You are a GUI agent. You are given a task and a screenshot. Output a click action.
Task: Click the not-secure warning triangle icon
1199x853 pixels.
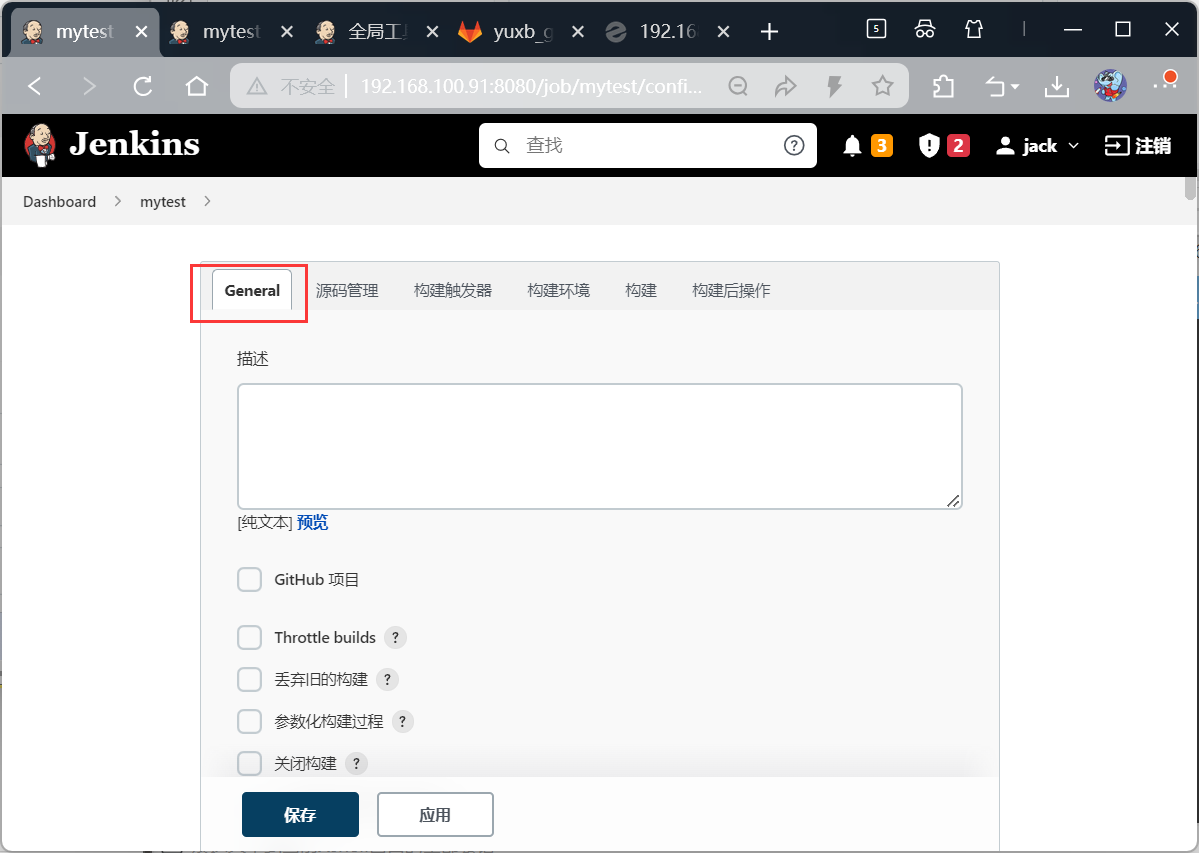257,86
